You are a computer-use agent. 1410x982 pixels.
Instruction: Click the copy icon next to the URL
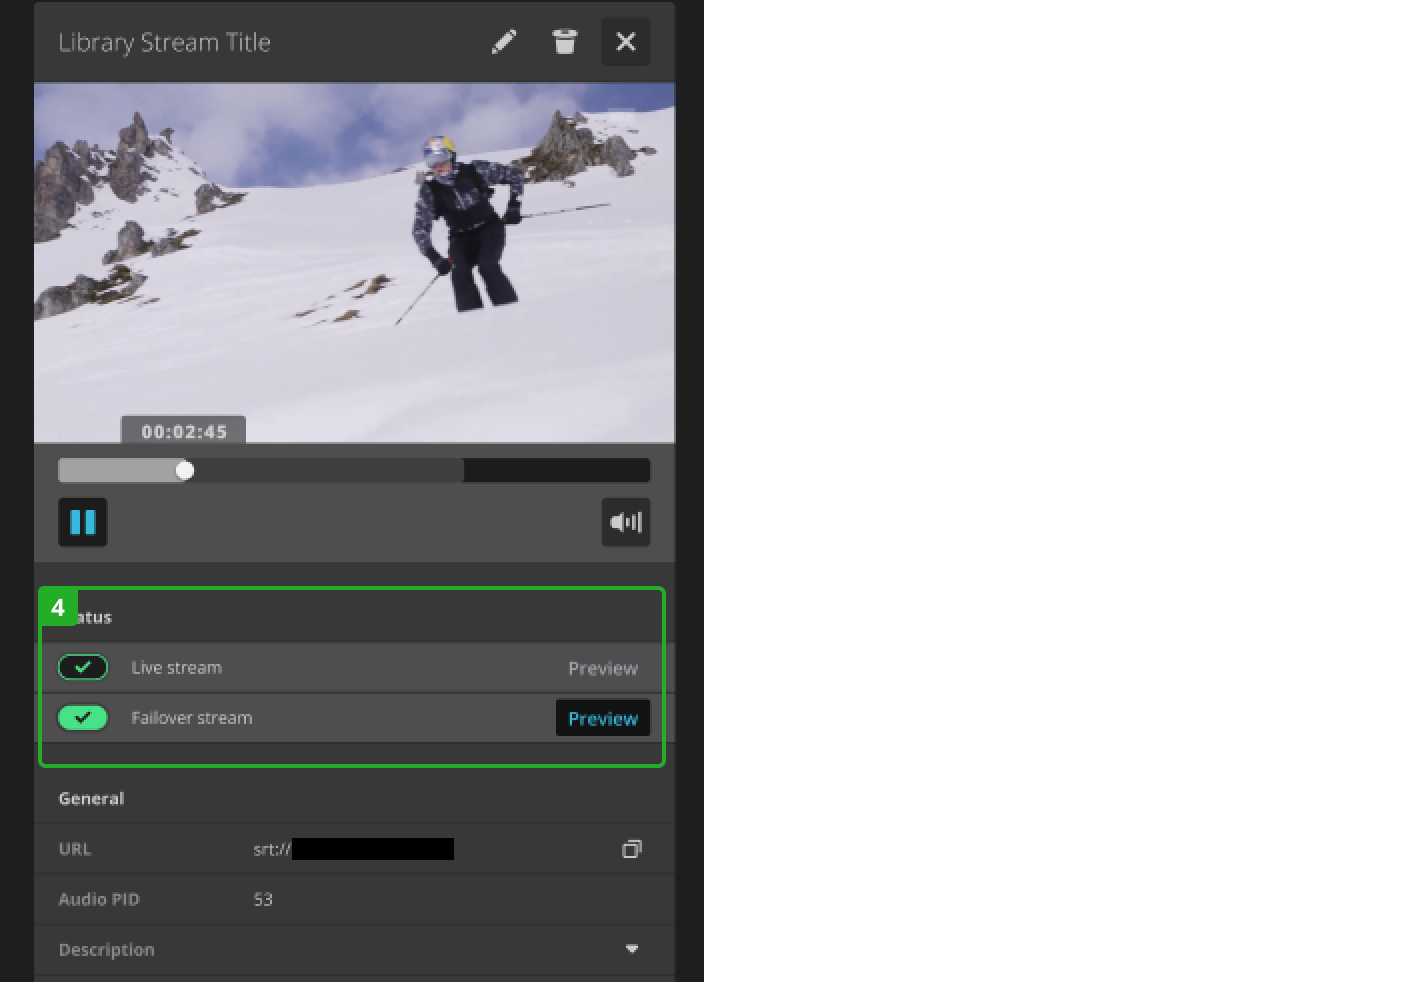coord(632,848)
